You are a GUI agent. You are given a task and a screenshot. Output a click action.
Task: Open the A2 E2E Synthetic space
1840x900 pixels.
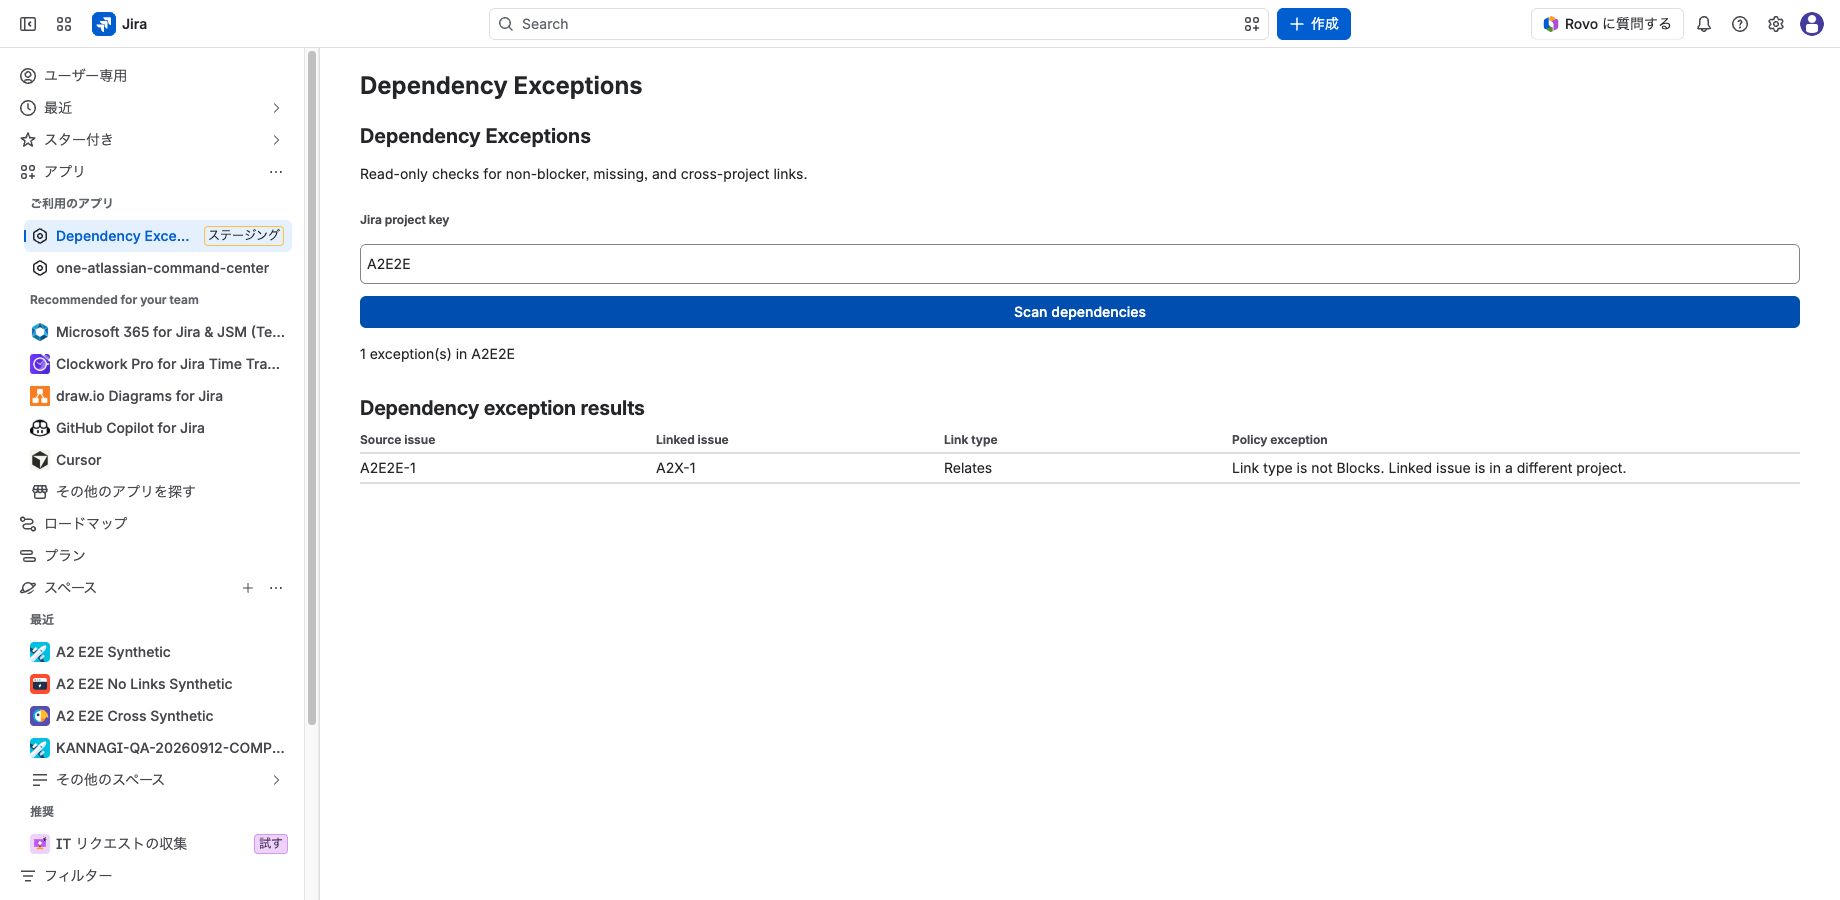coord(158,652)
